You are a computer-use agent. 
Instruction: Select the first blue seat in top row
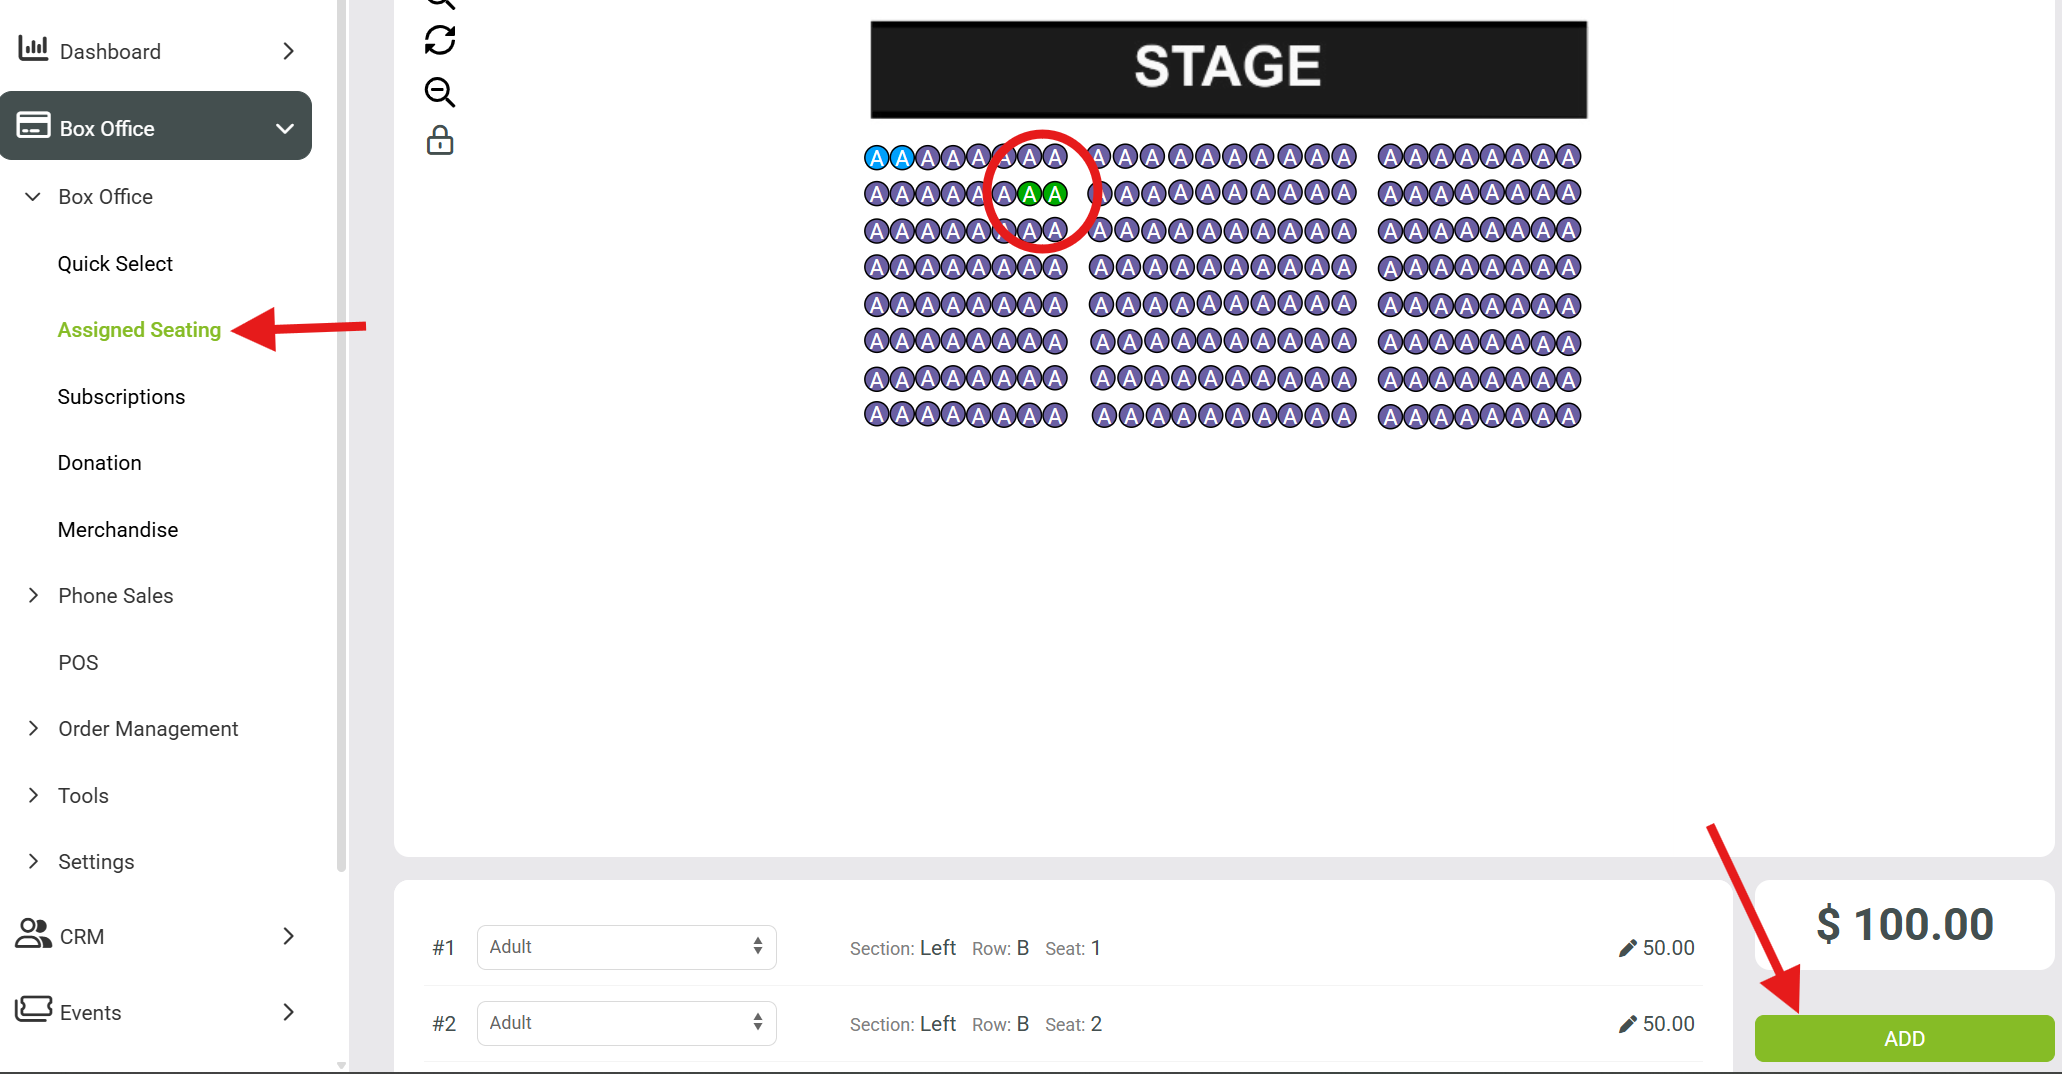click(x=877, y=158)
